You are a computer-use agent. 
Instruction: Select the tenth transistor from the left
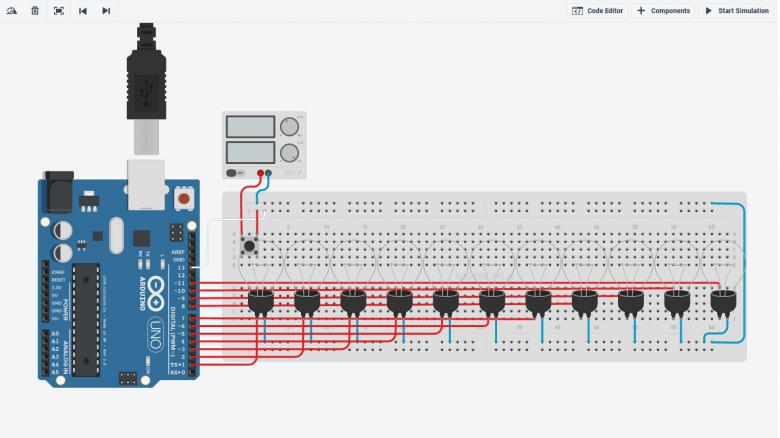coord(677,303)
